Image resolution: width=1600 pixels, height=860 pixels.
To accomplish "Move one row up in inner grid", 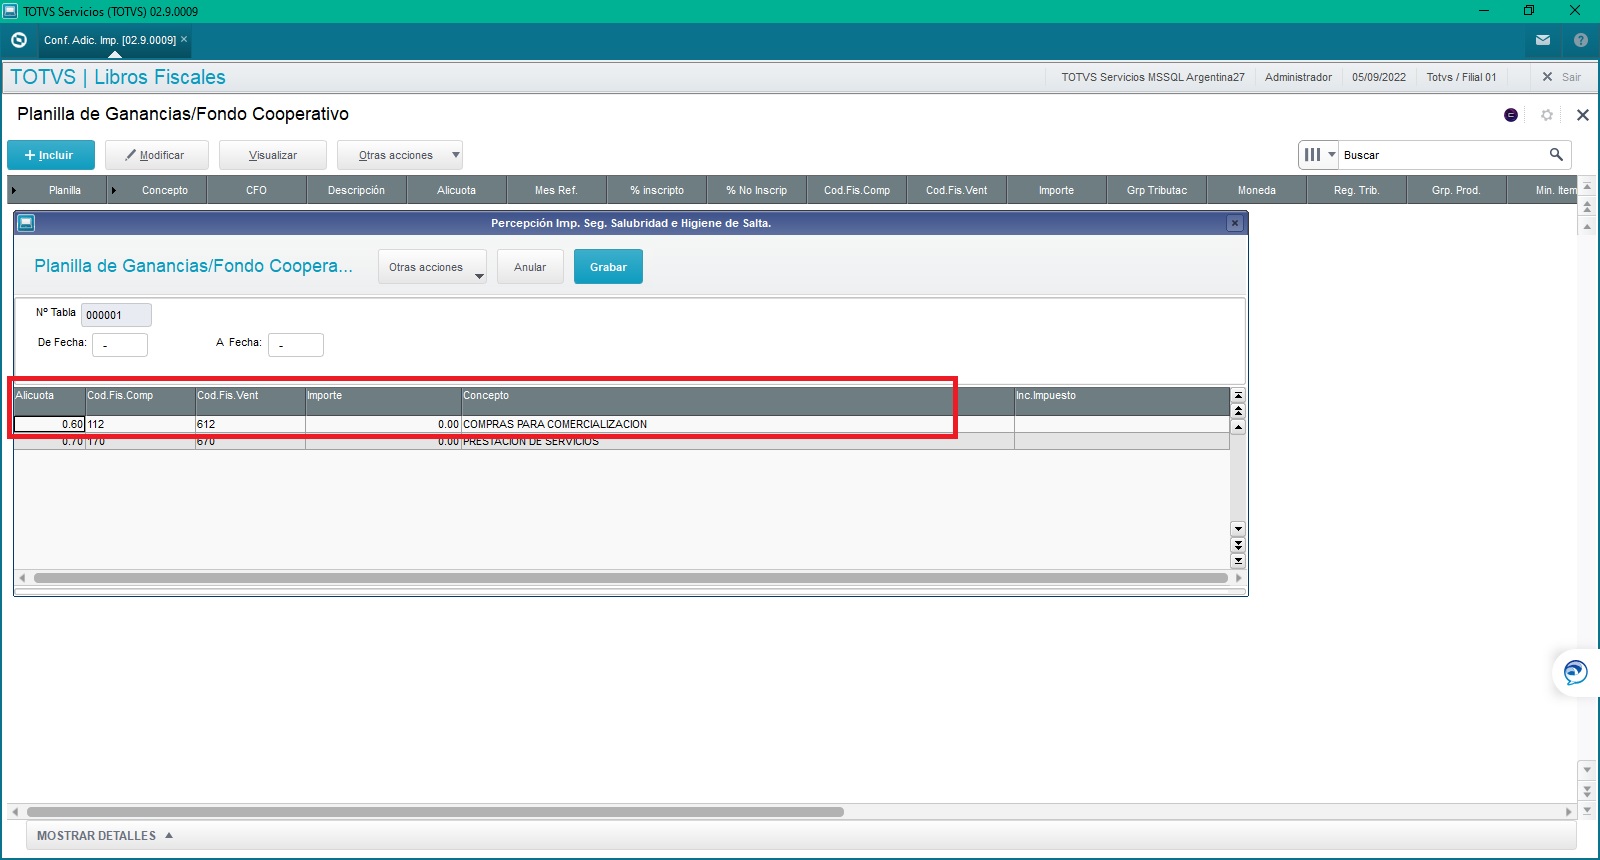I will pos(1238,427).
